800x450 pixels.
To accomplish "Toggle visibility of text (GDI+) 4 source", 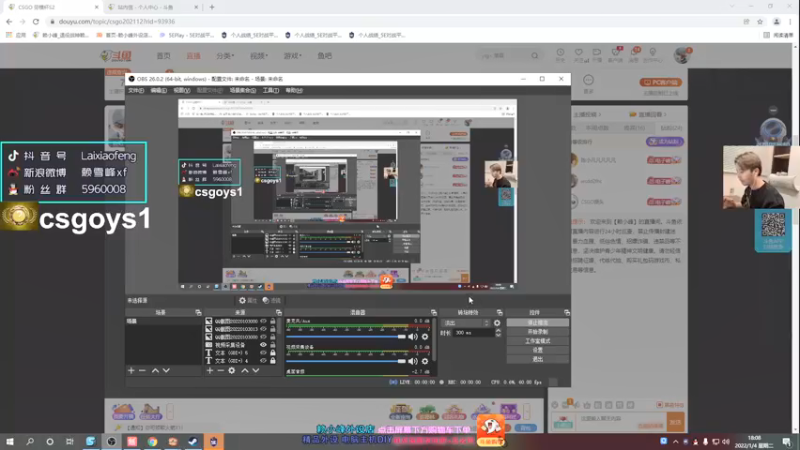I will coord(263,361).
